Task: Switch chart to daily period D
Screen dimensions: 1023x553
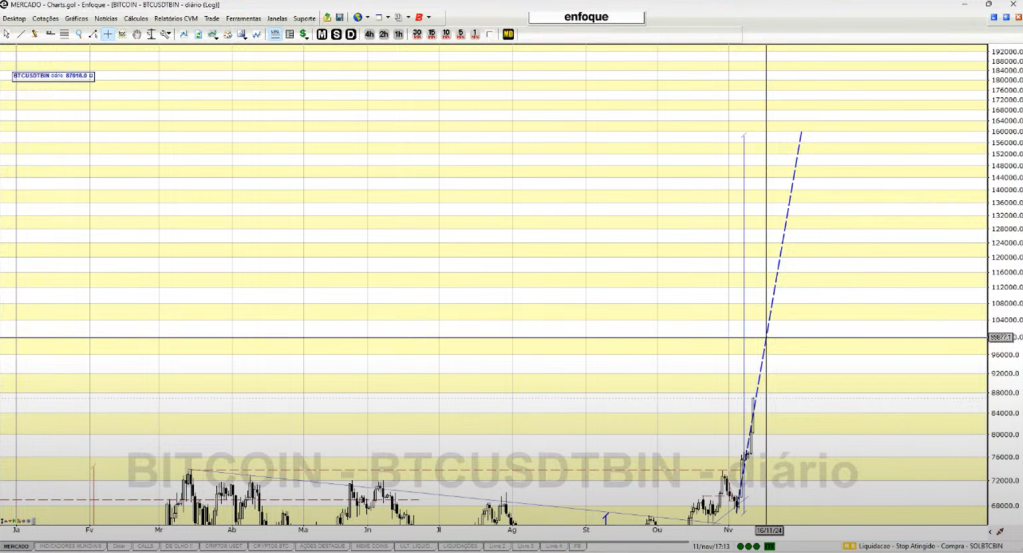Action: (350, 34)
